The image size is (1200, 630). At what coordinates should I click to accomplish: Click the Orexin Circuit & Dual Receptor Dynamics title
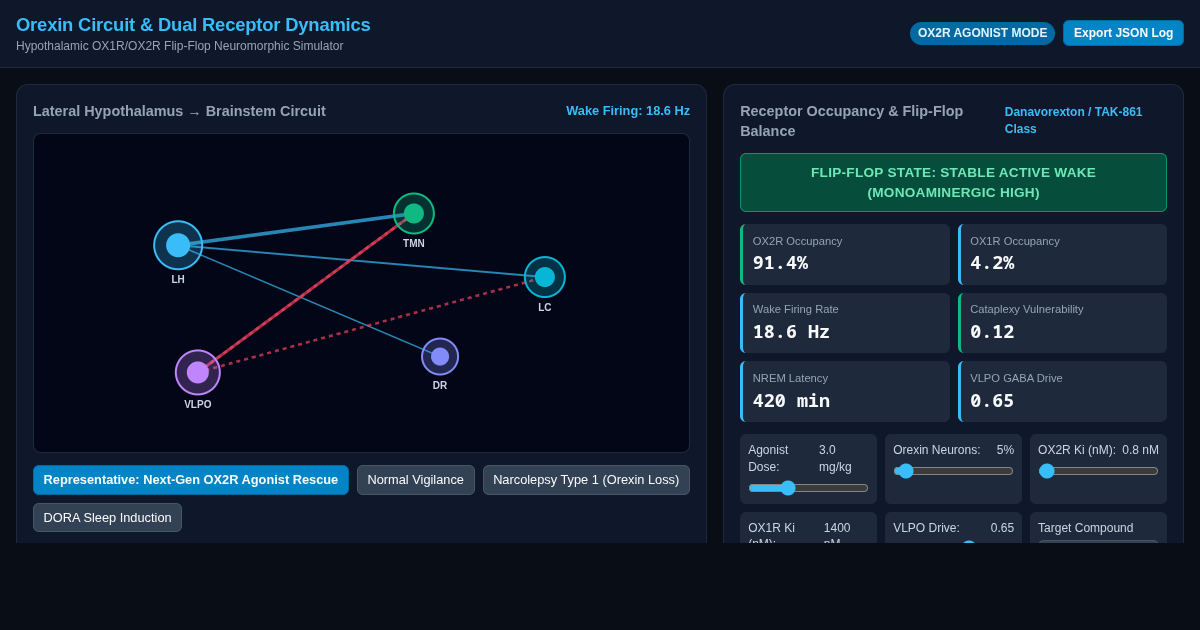pyautogui.click(x=193, y=25)
